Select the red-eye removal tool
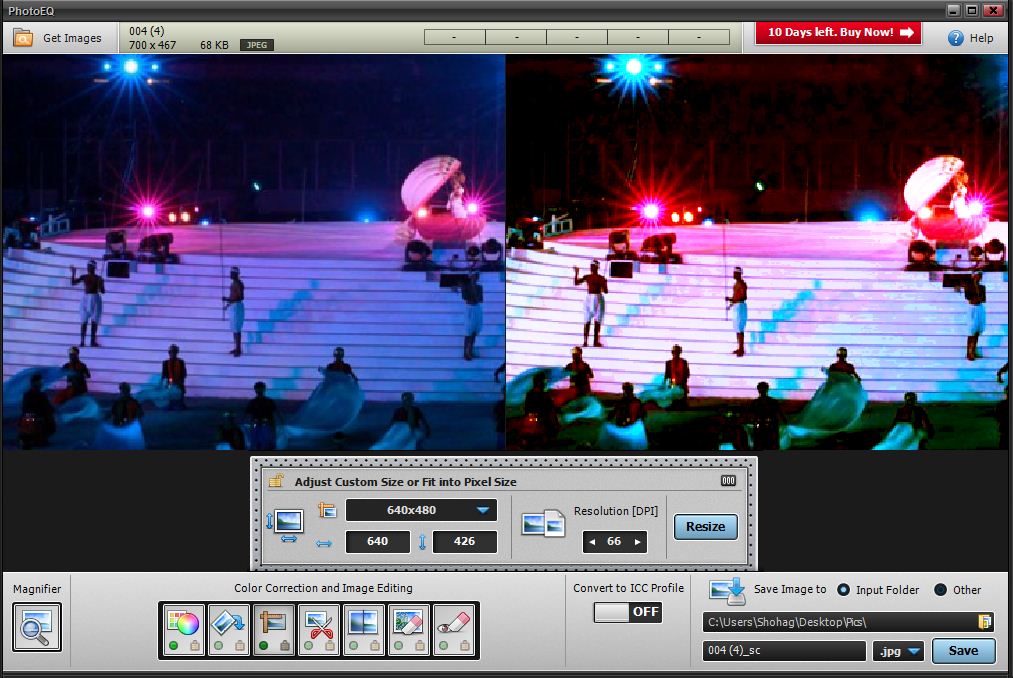Viewport: 1013px width, 678px height. click(x=453, y=625)
